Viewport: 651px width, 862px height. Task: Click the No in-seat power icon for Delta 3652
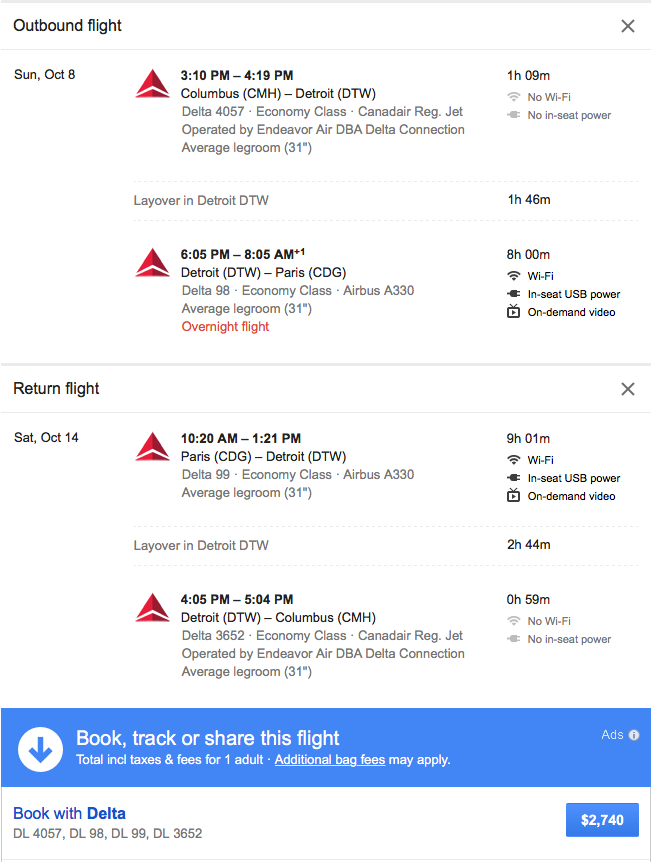tap(514, 639)
